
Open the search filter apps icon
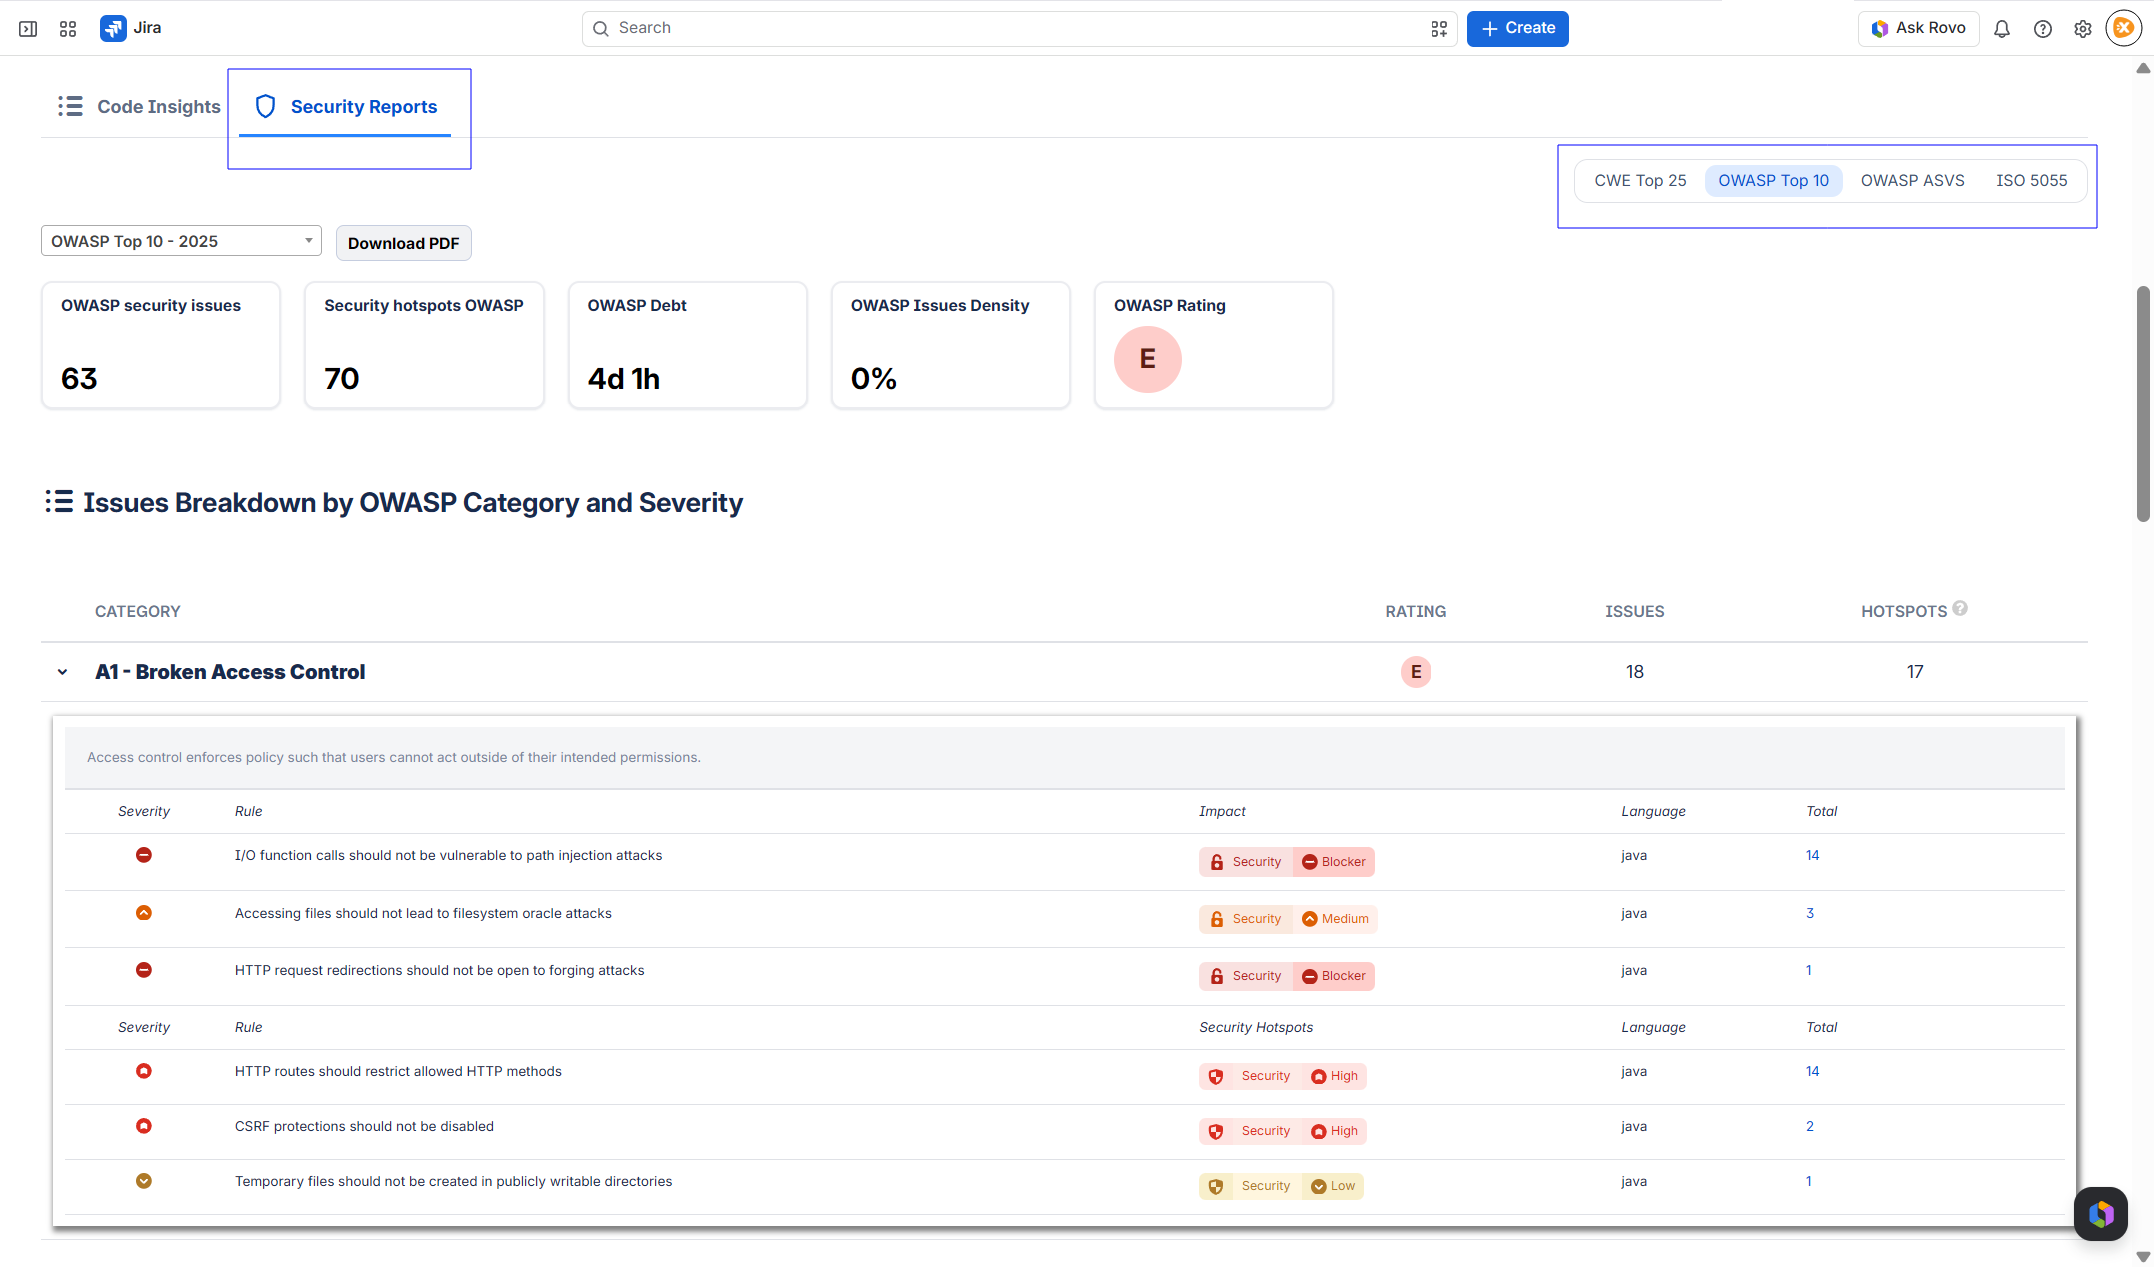coord(1439,29)
